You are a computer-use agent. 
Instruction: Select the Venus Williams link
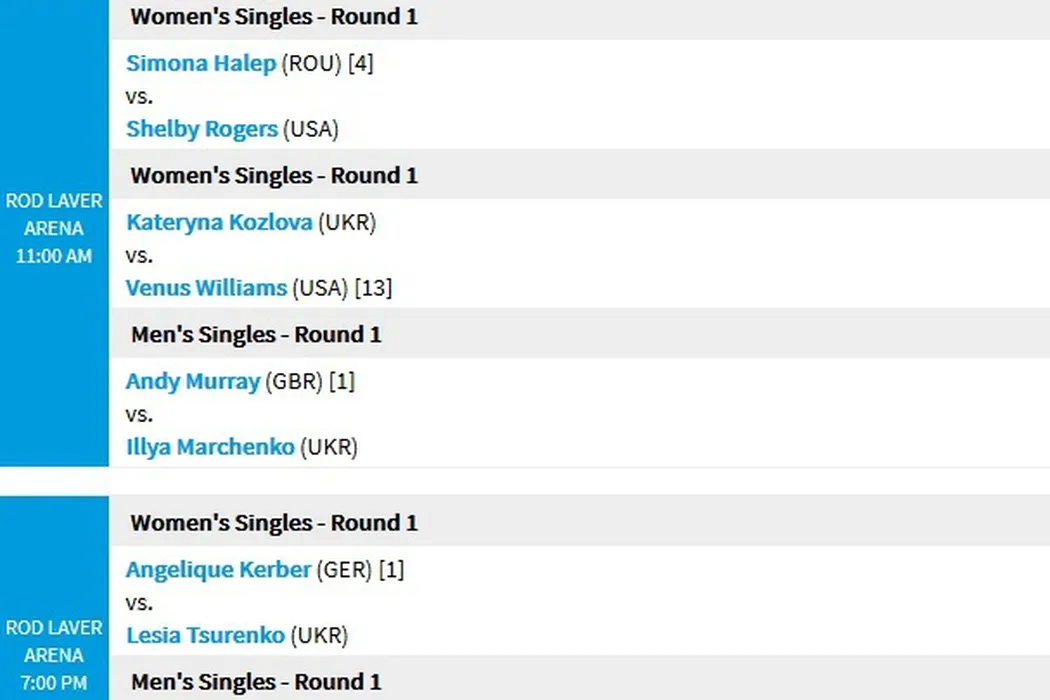point(206,288)
